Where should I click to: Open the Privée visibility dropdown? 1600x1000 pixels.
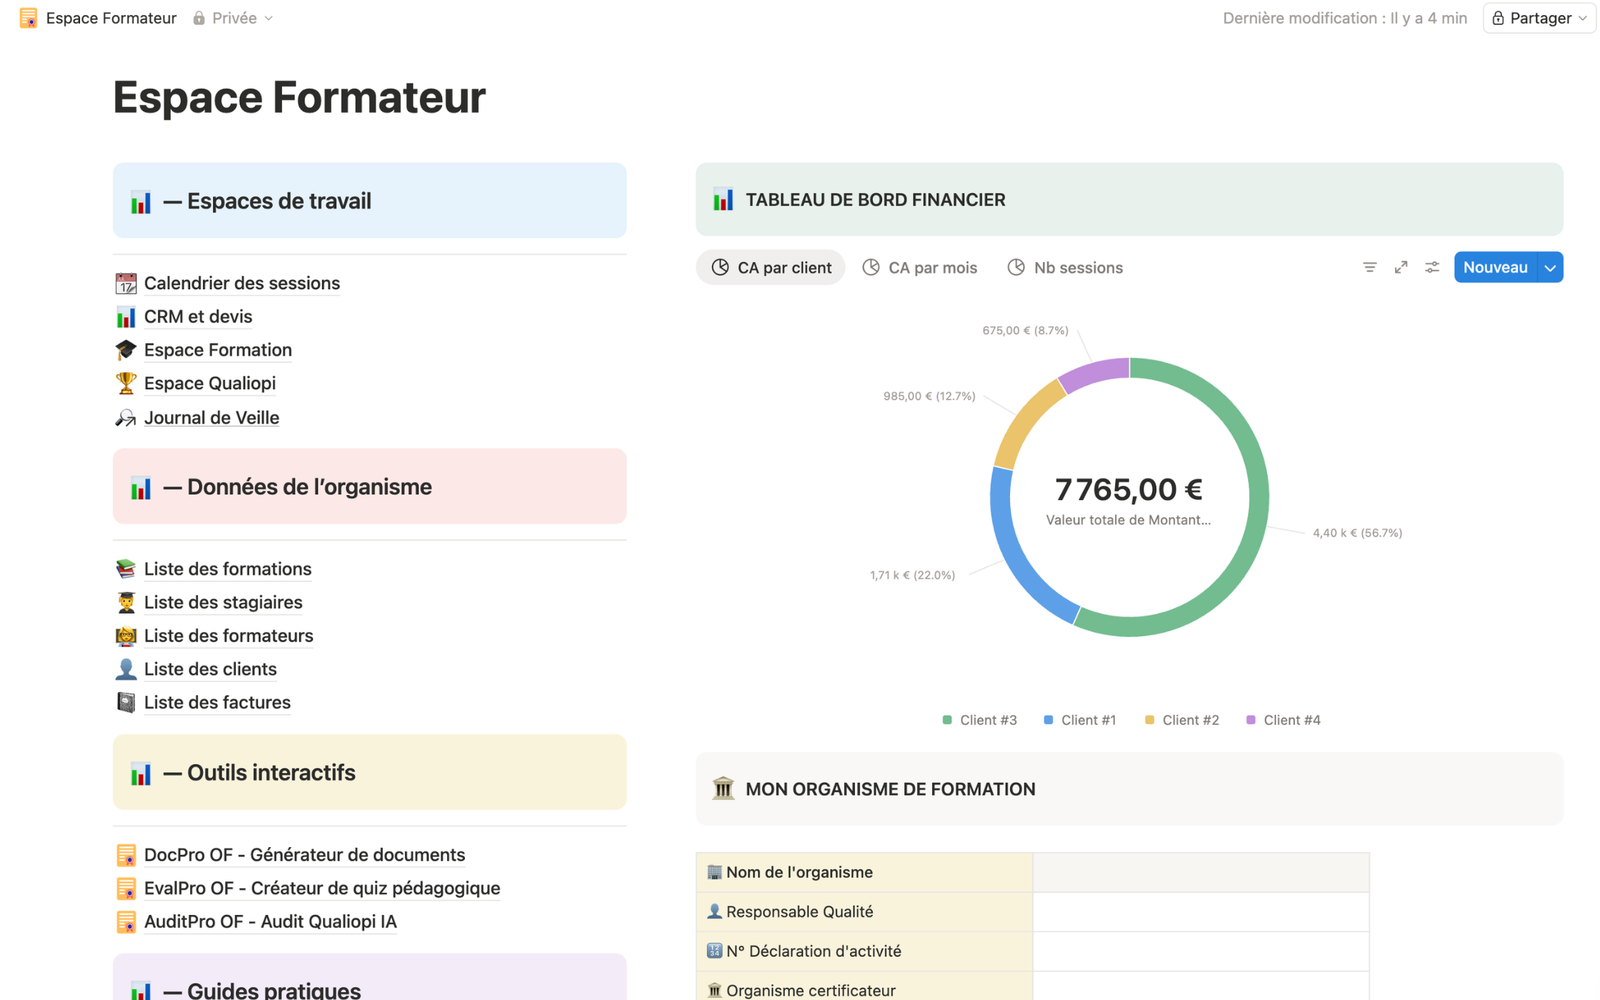[233, 17]
